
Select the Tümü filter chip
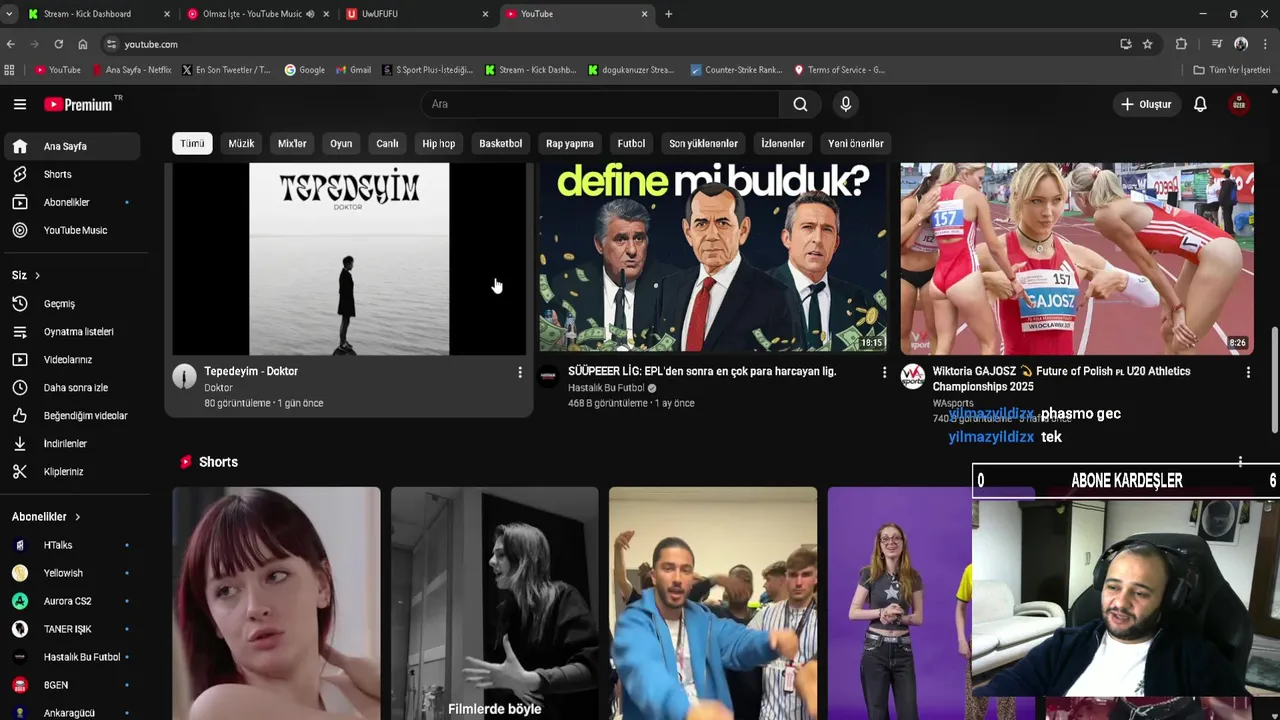pyautogui.click(x=192, y=143)
